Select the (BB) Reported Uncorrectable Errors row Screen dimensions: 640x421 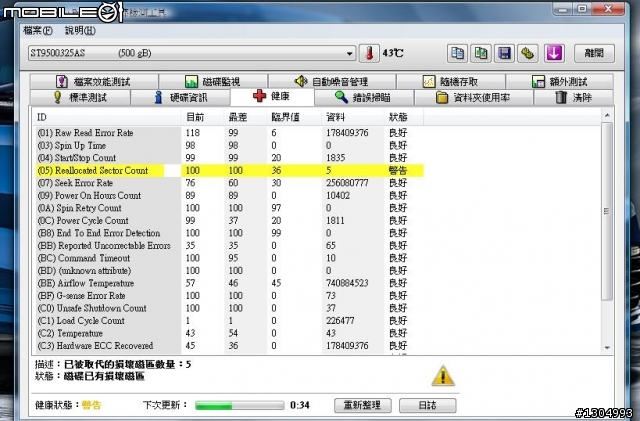tap(229, 246)
